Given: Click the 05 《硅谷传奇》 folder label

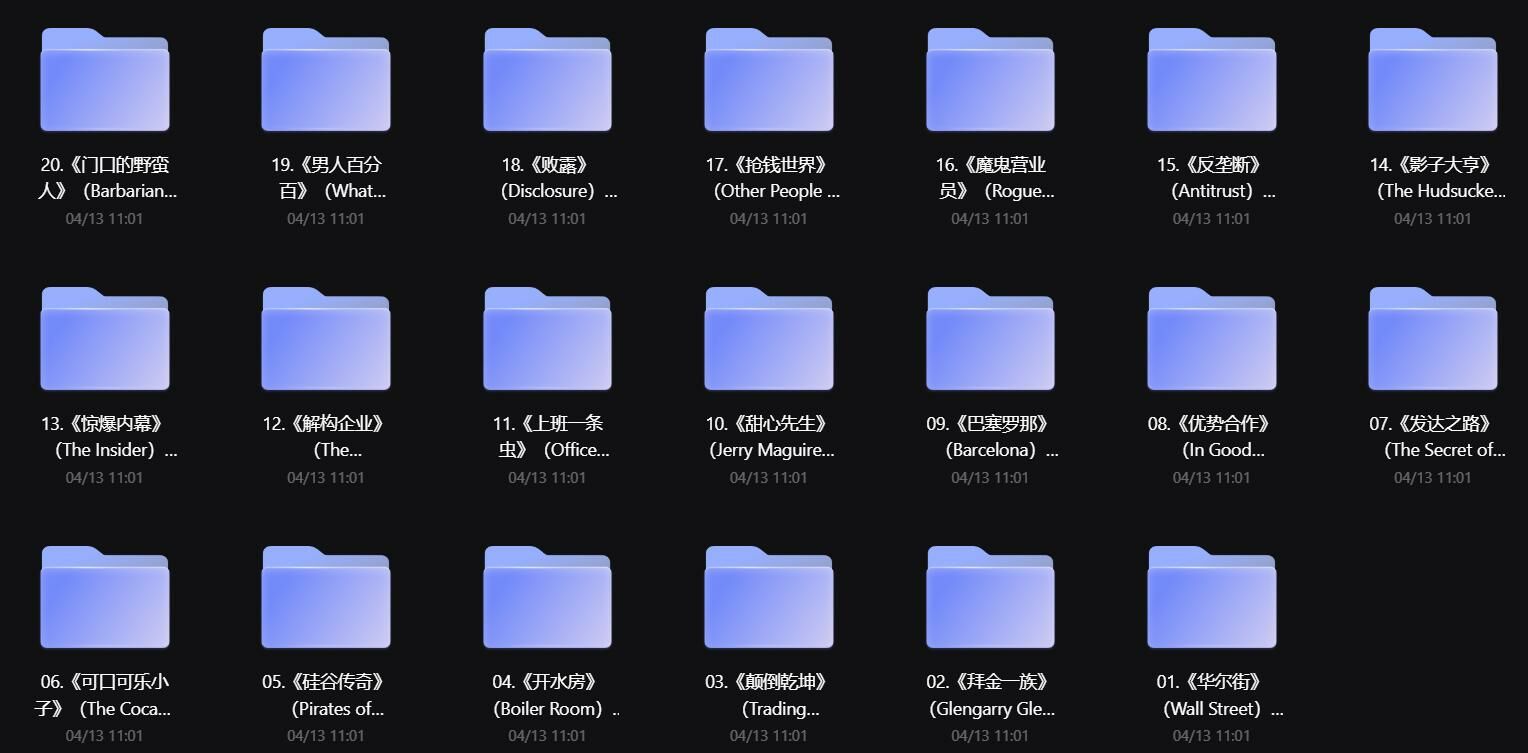Looking at the screenshot, I should click(325, 695).
